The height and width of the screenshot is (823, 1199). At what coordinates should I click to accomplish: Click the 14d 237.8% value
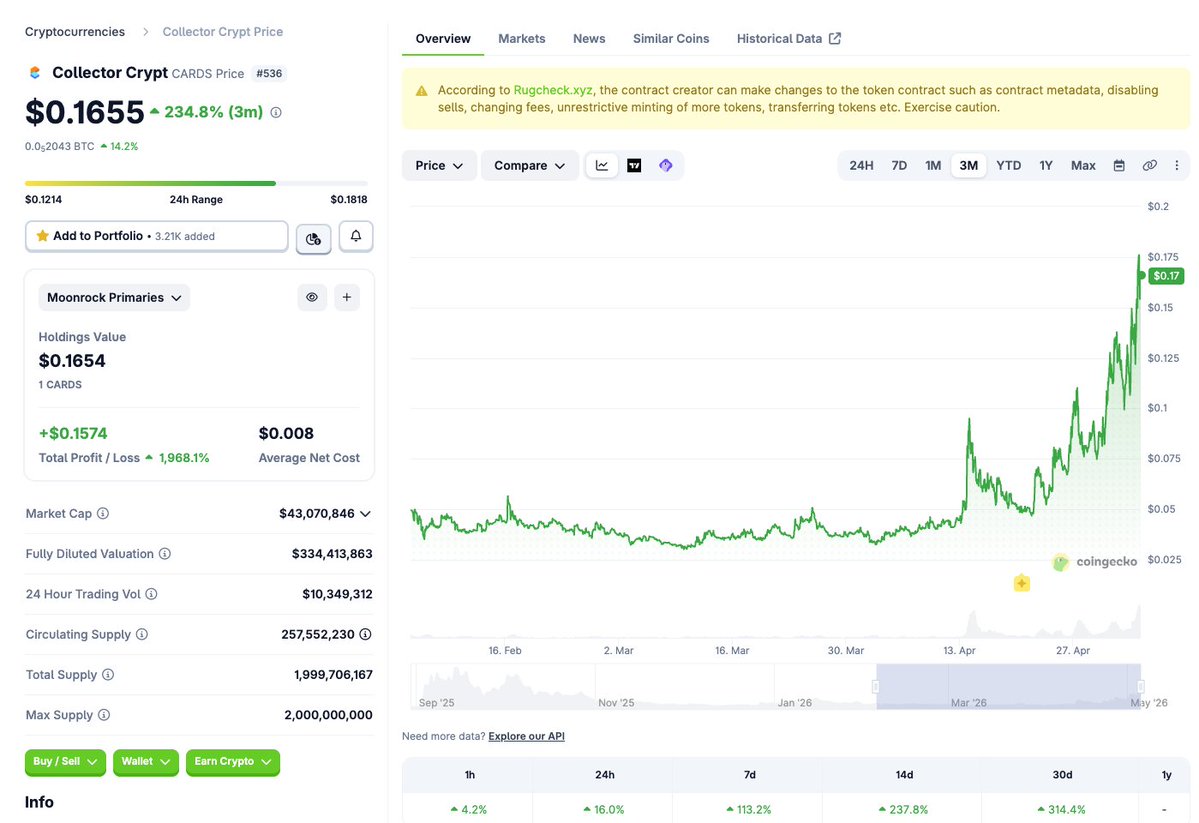(x=904, y=809)
